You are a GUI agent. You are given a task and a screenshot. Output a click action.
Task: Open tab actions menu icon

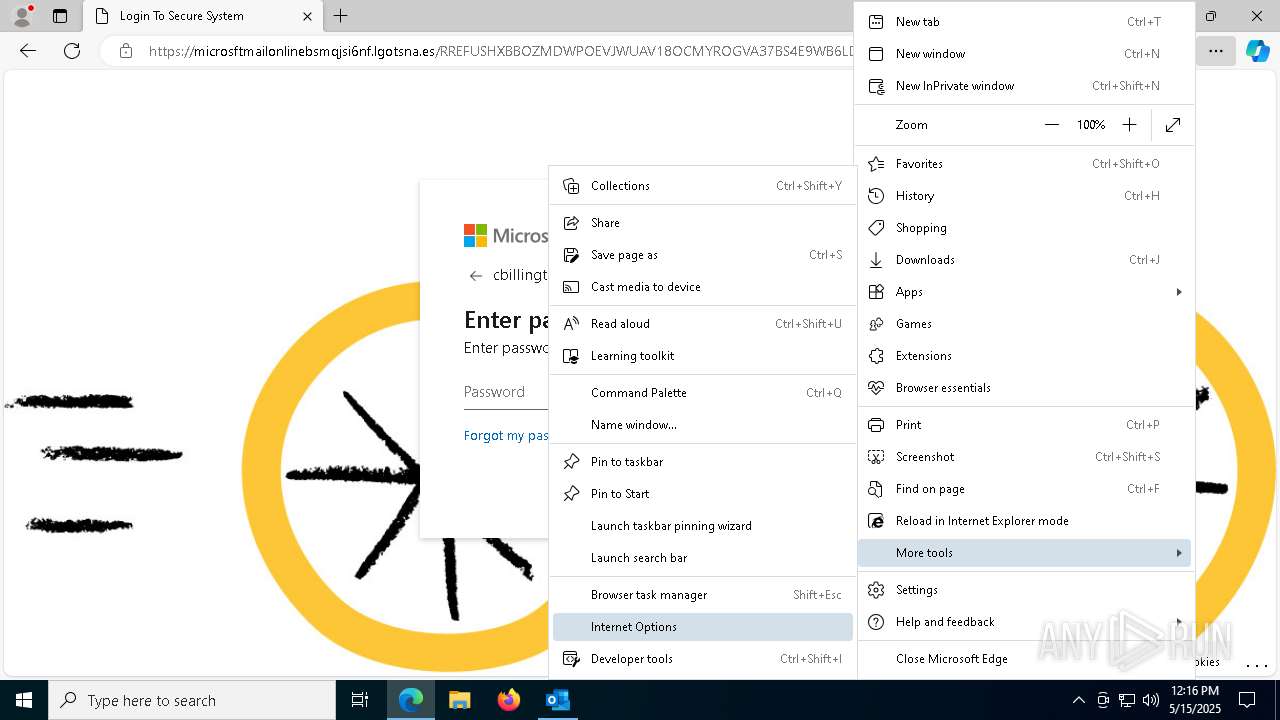[60, 16]
